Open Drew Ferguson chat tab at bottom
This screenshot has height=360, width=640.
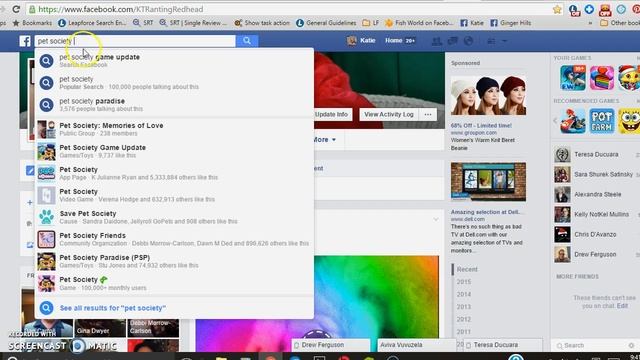coord(331,345)
